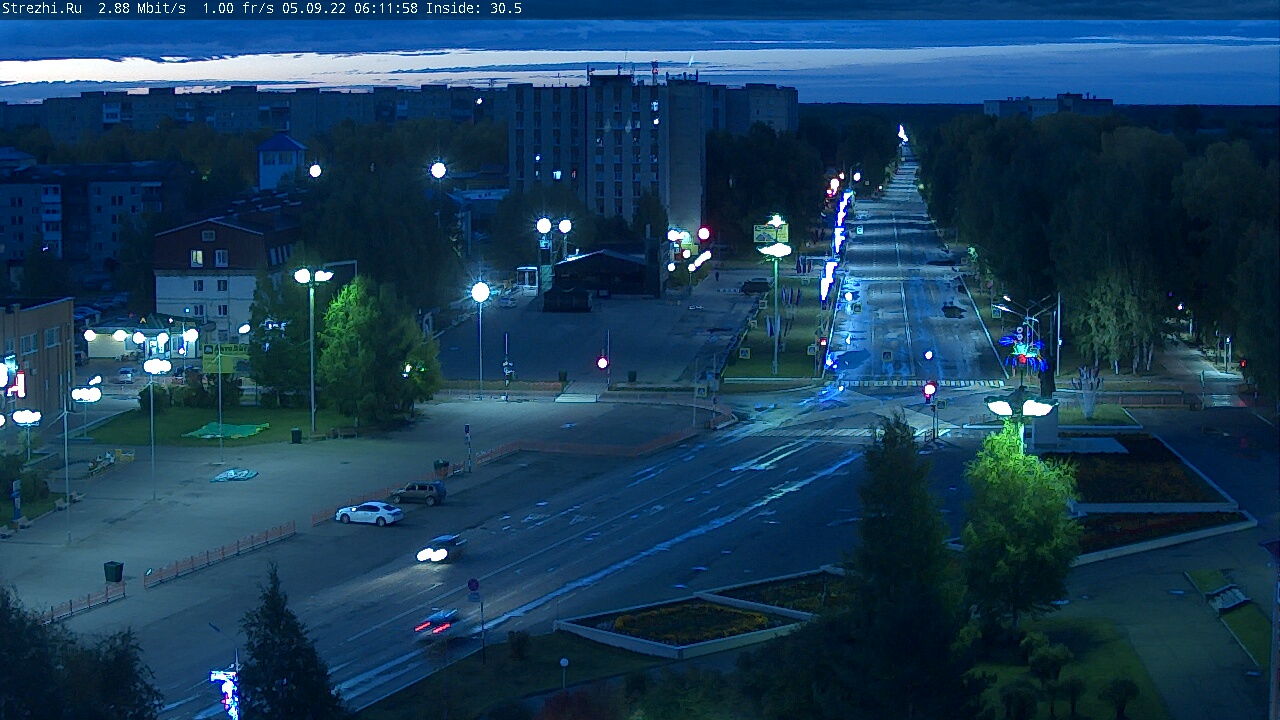1280x720 pixels.
Task: Select the Inside: 30.5 temperature reading
Action: point(474,8)
